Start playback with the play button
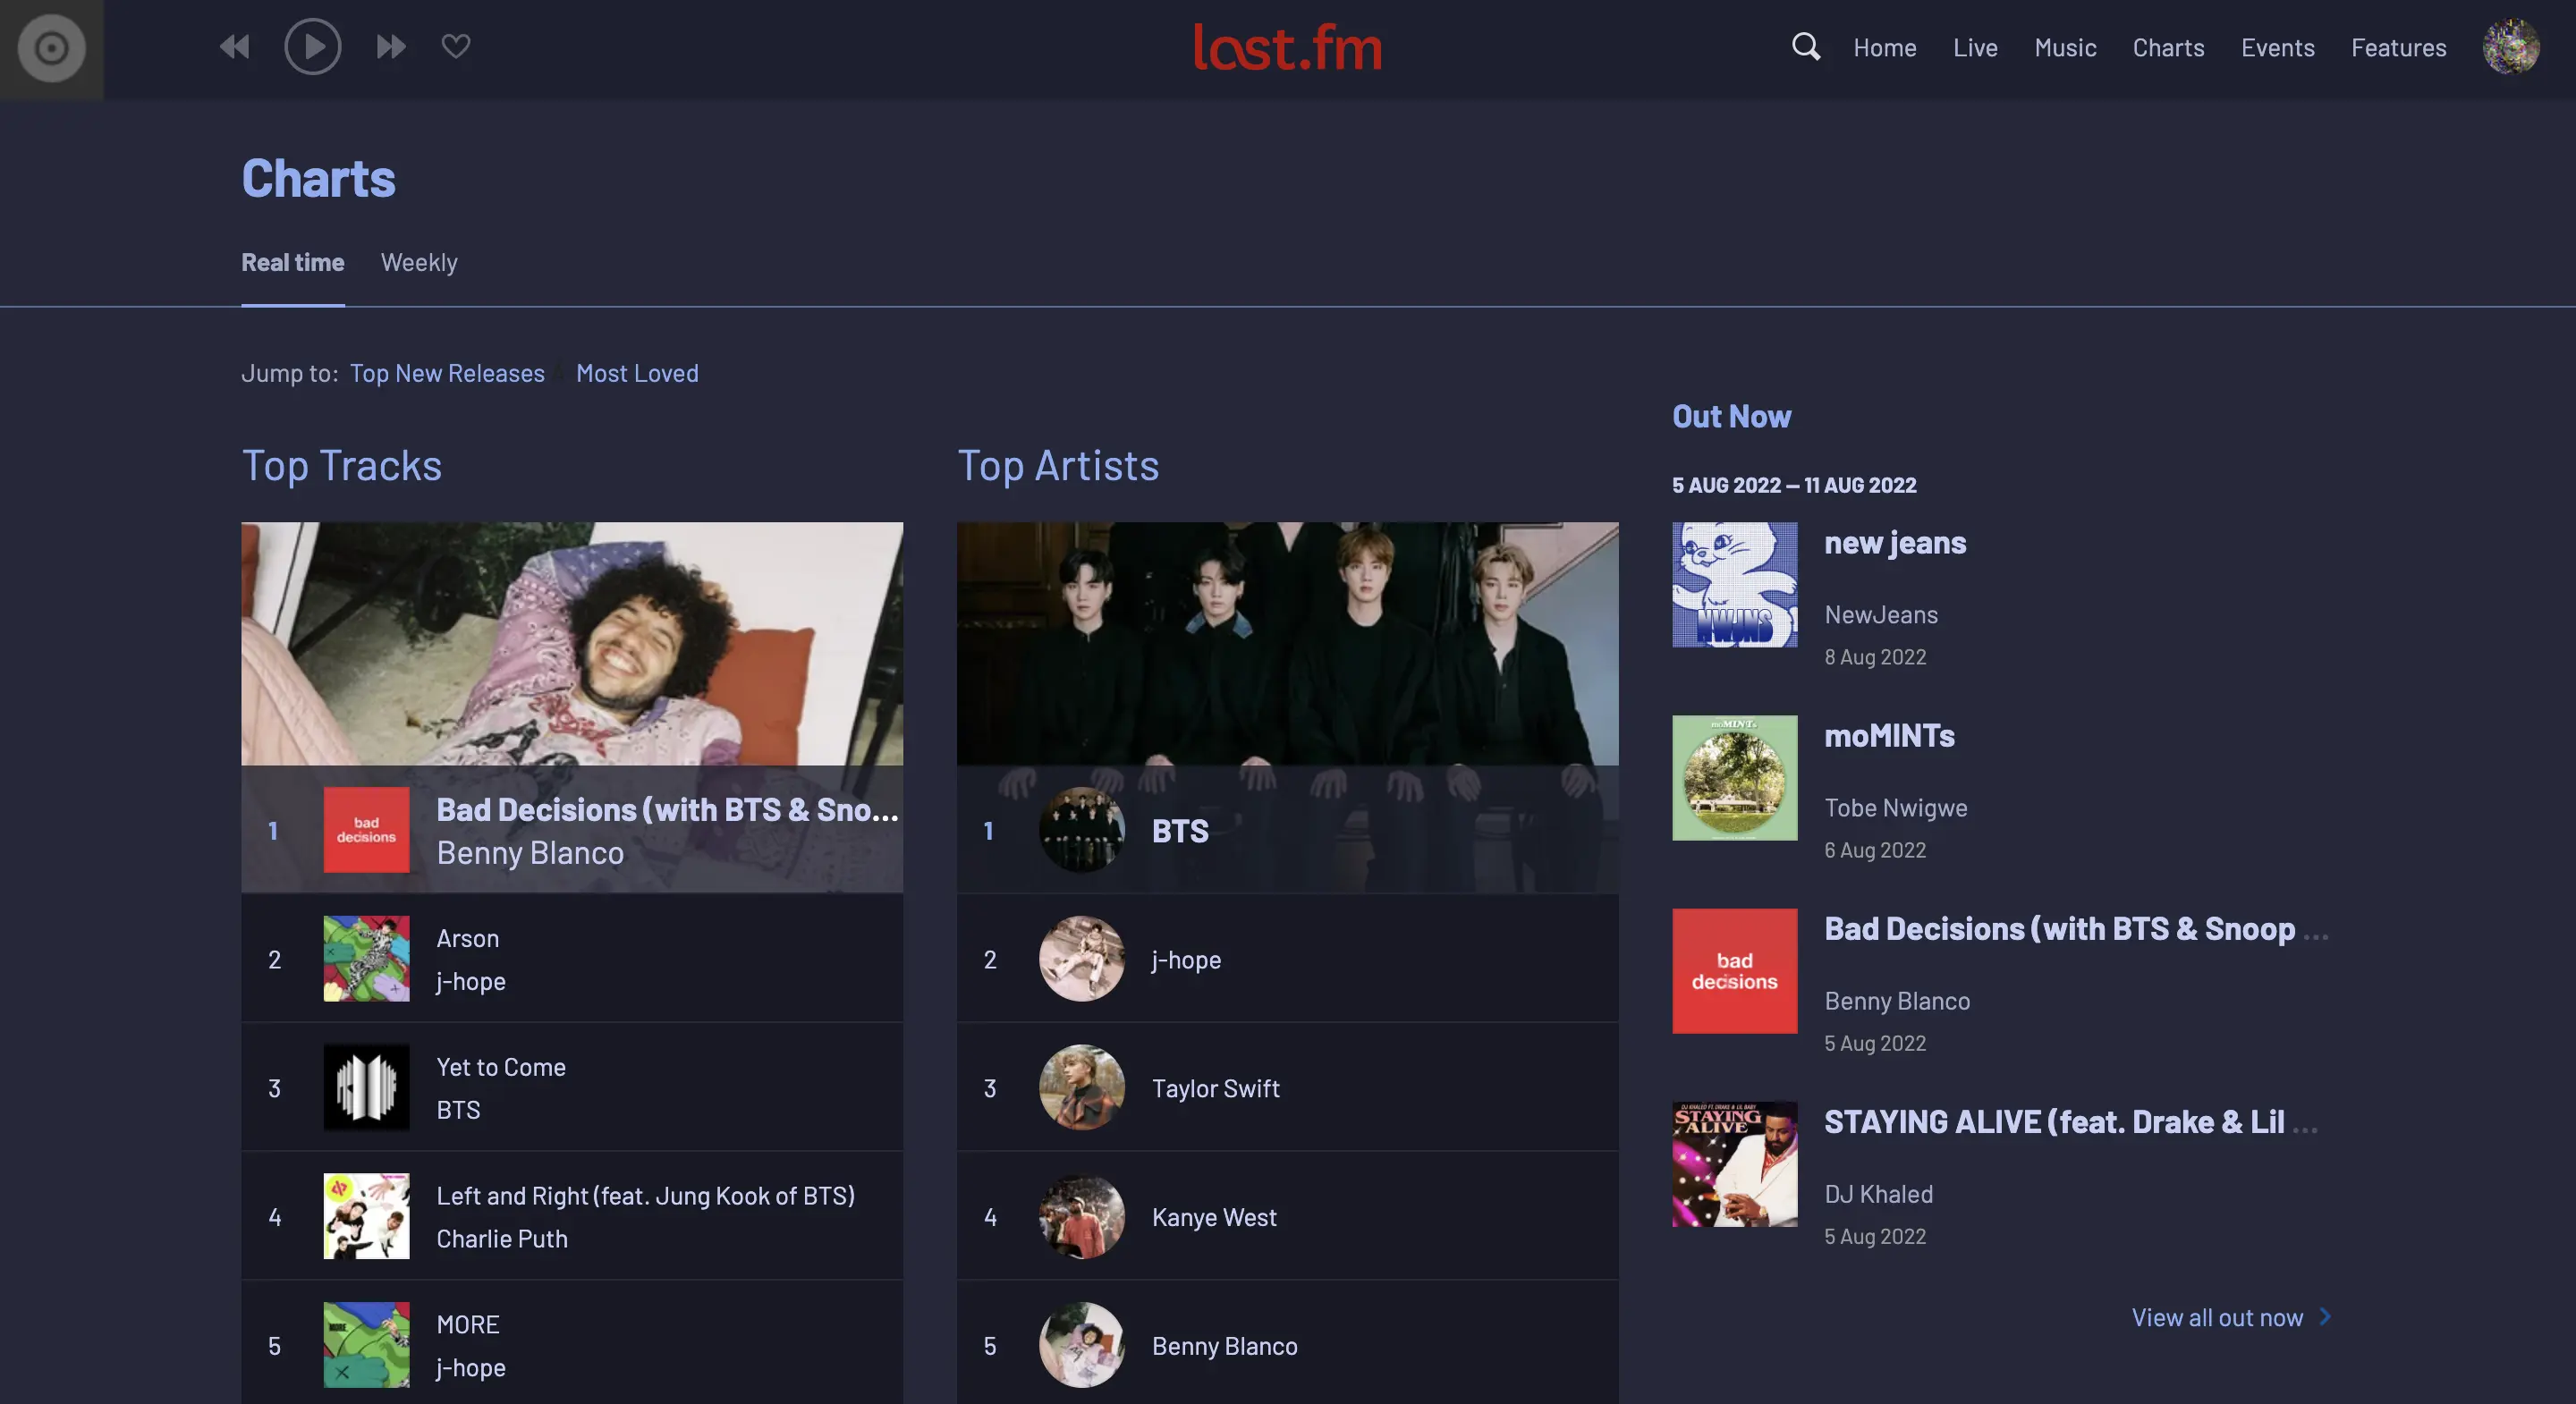This screenshot has width=2576, height=1404. point(312,47)
